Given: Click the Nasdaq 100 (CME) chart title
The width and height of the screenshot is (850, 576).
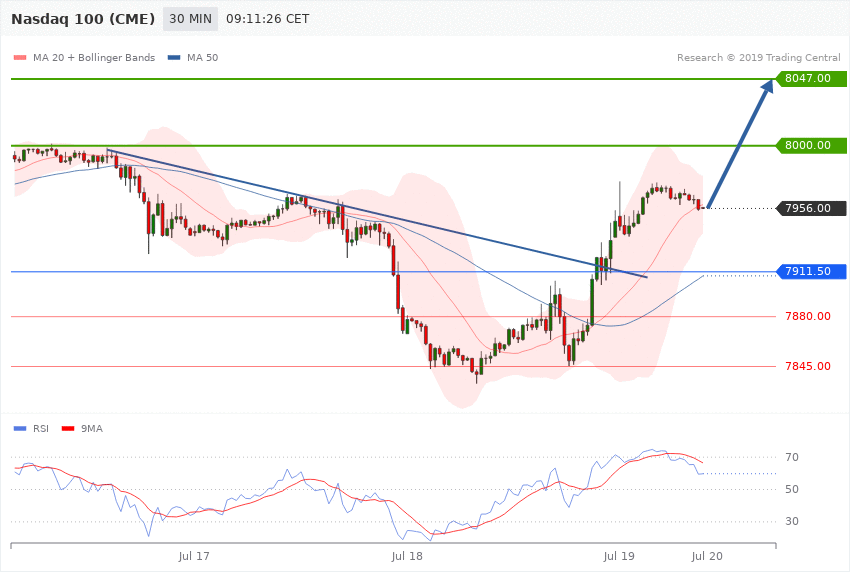Looking at the screenshot, I should (83, 19).
